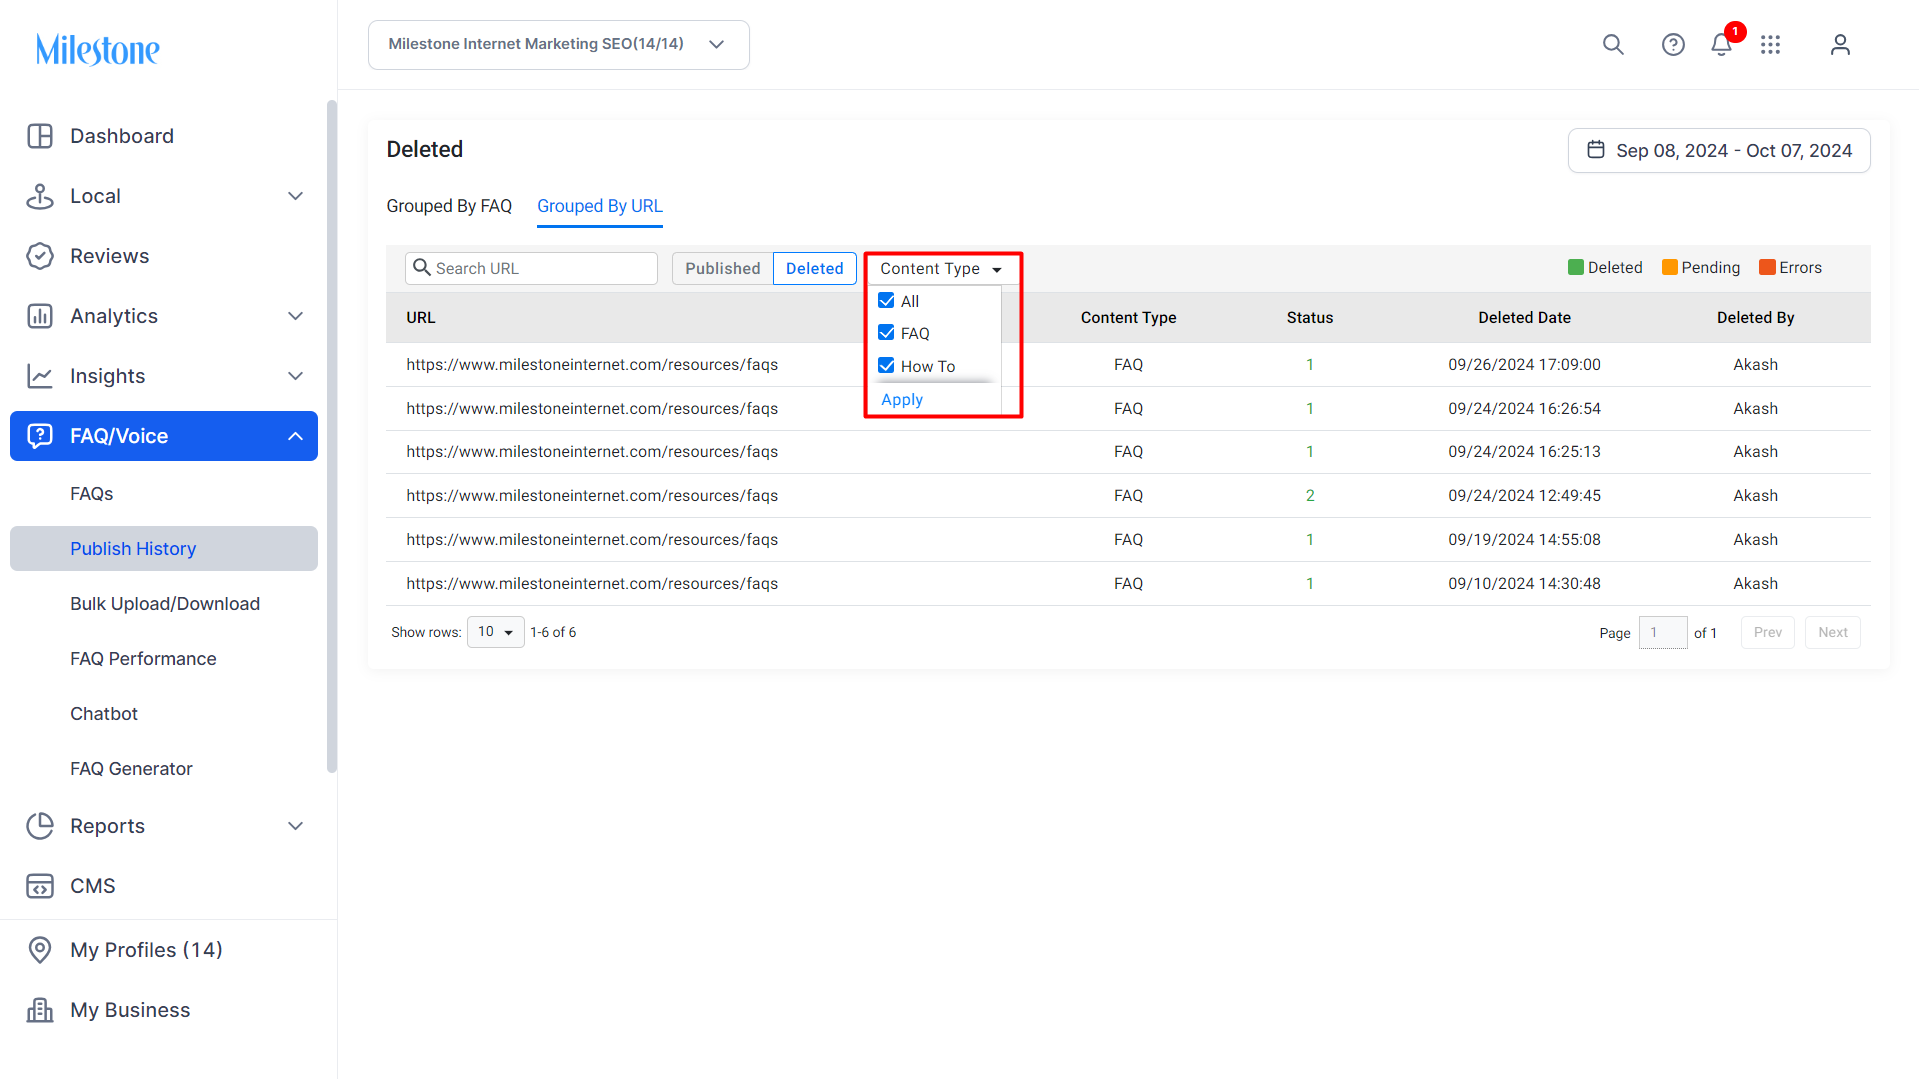Click the Milestone logo
1919x1079 pixels.
98,49
